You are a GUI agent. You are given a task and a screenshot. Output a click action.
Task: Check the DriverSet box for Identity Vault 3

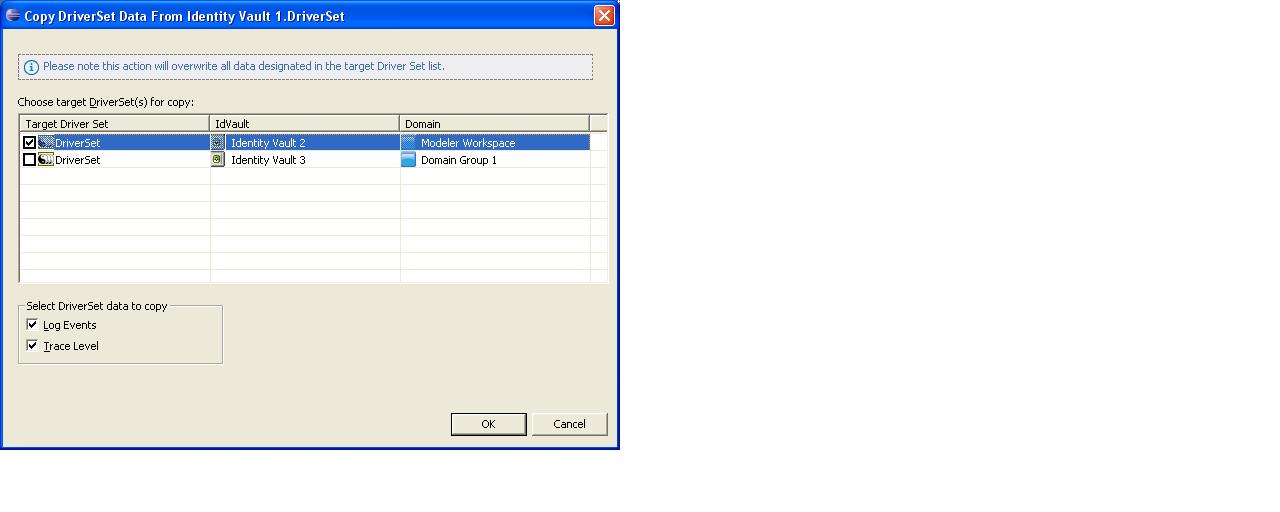(x=29, y=160)
